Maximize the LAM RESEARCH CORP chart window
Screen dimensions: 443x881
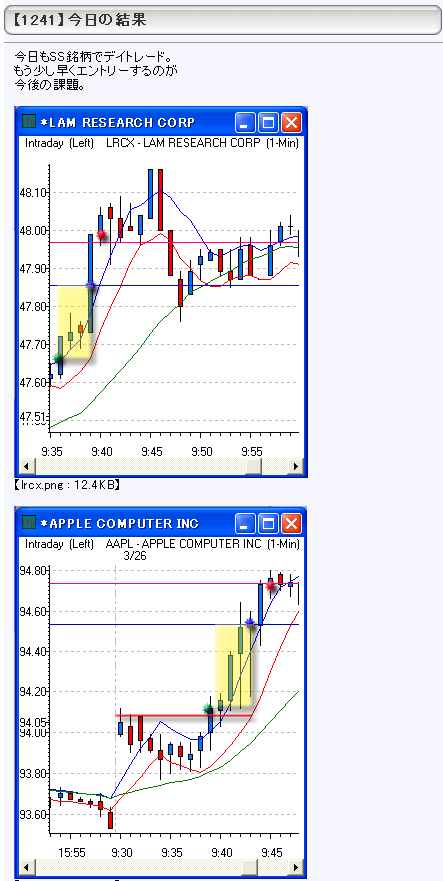(x=268, y=122)
